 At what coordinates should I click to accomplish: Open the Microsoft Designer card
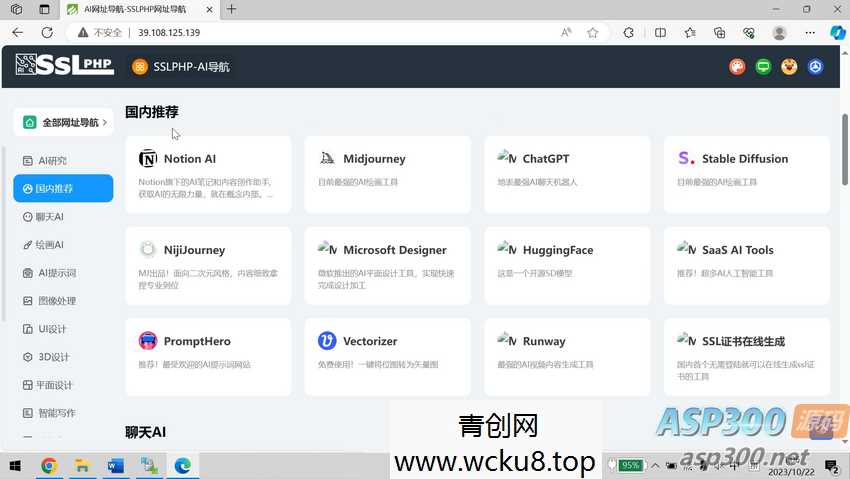tap(388, 266)
